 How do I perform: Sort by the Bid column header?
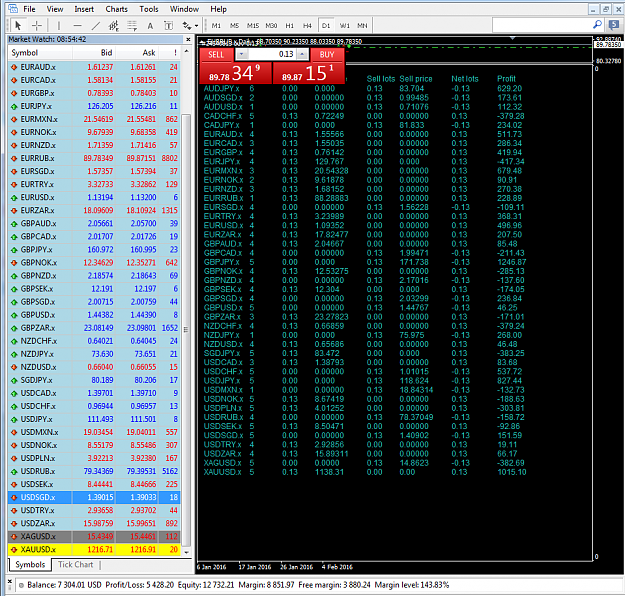(x=94, y=53)
